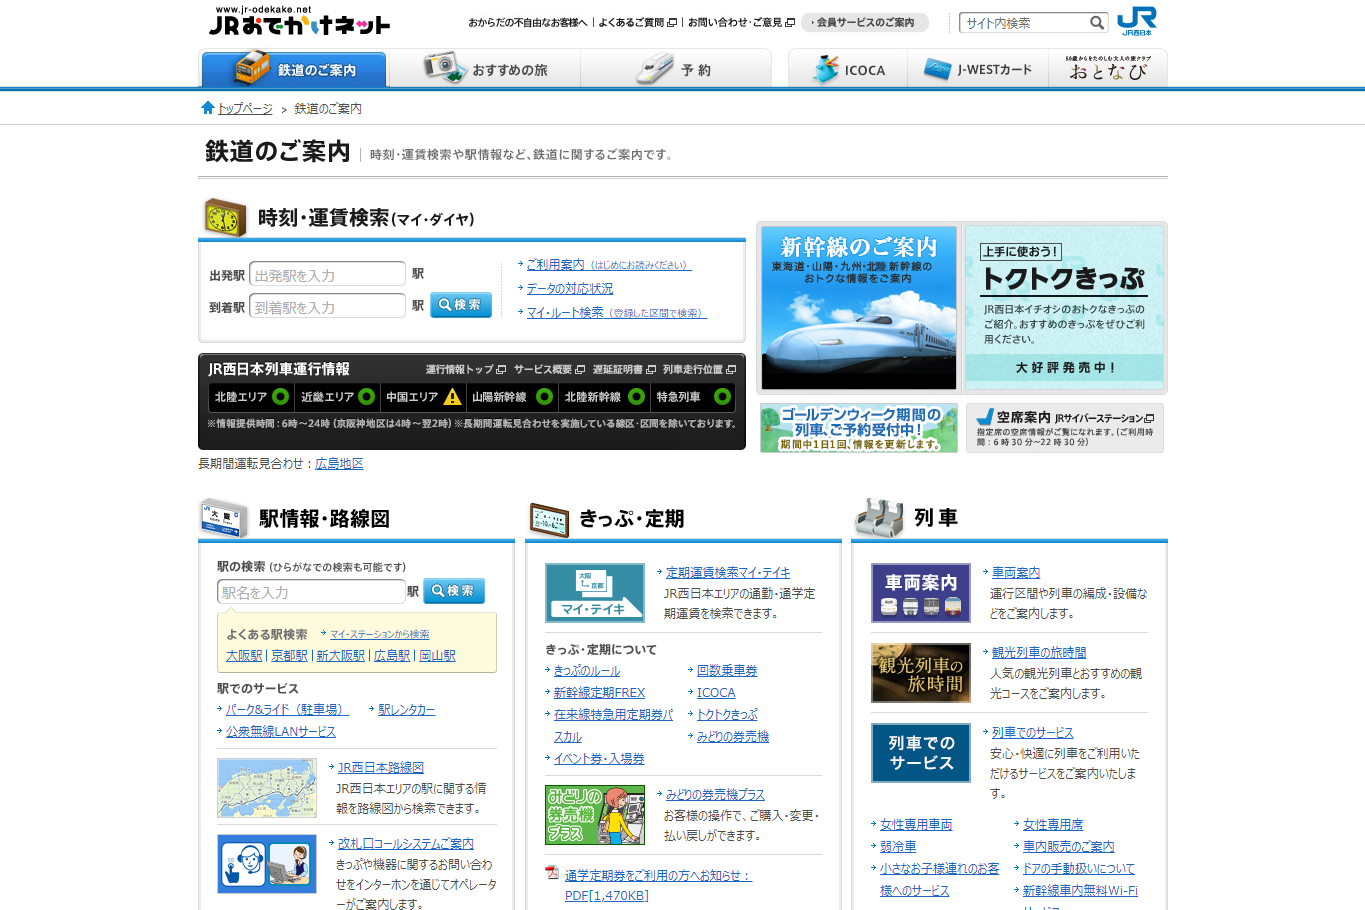Open the トクトクきっぷ banner

[x=1064, y=307]
